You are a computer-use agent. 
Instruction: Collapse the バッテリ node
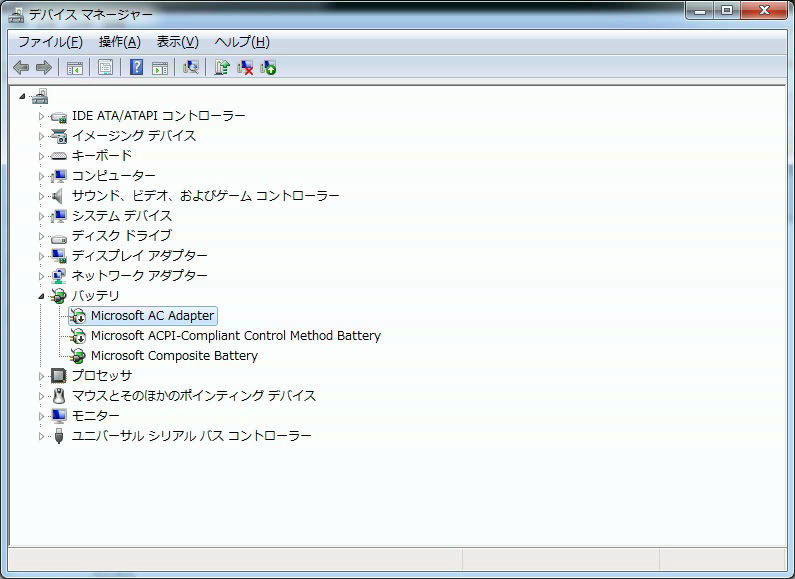pos(41,296)
